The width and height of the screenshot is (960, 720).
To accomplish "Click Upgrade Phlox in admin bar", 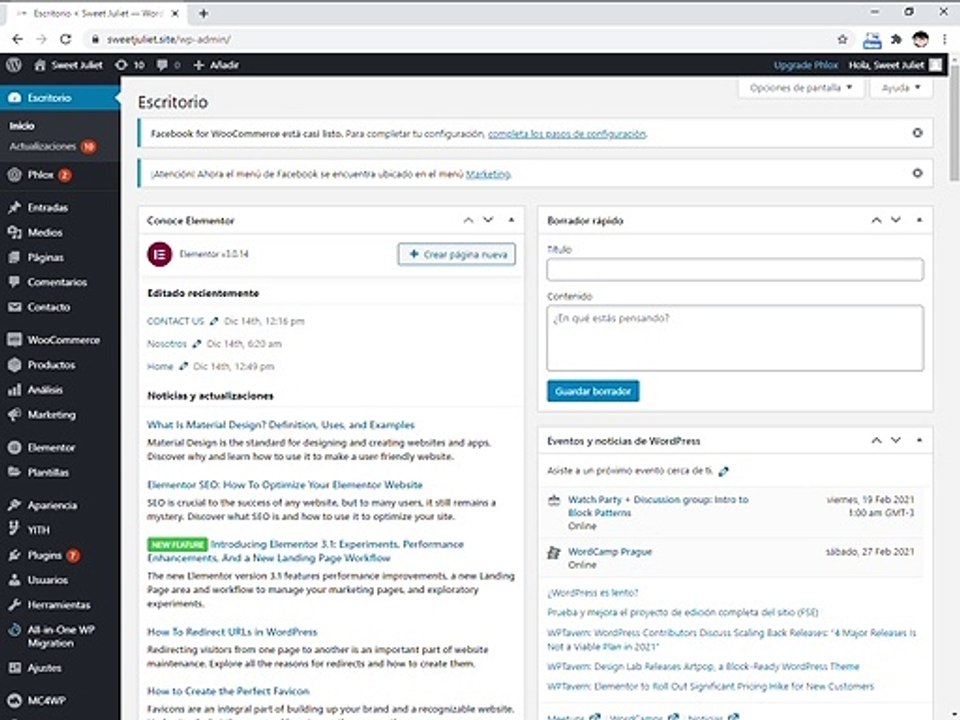I will 806,65.
